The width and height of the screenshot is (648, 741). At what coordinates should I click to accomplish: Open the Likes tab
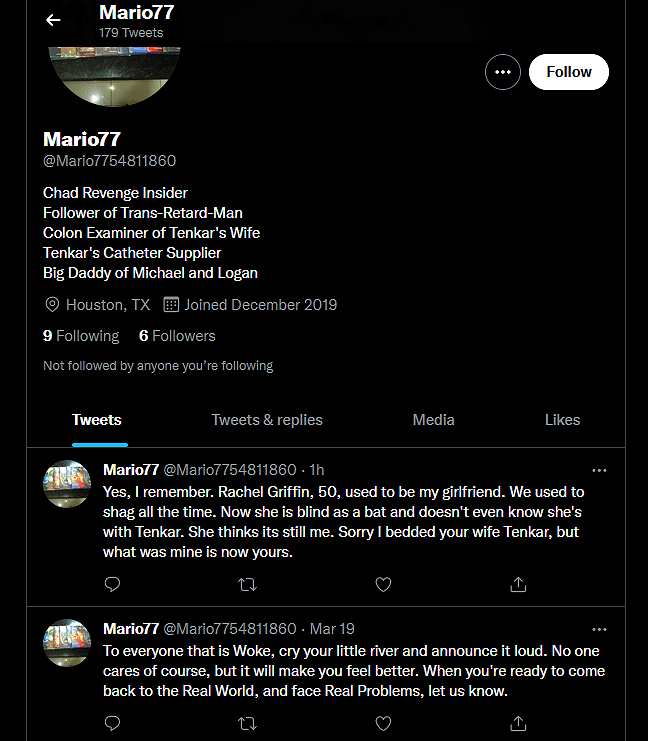coord(562,420)
